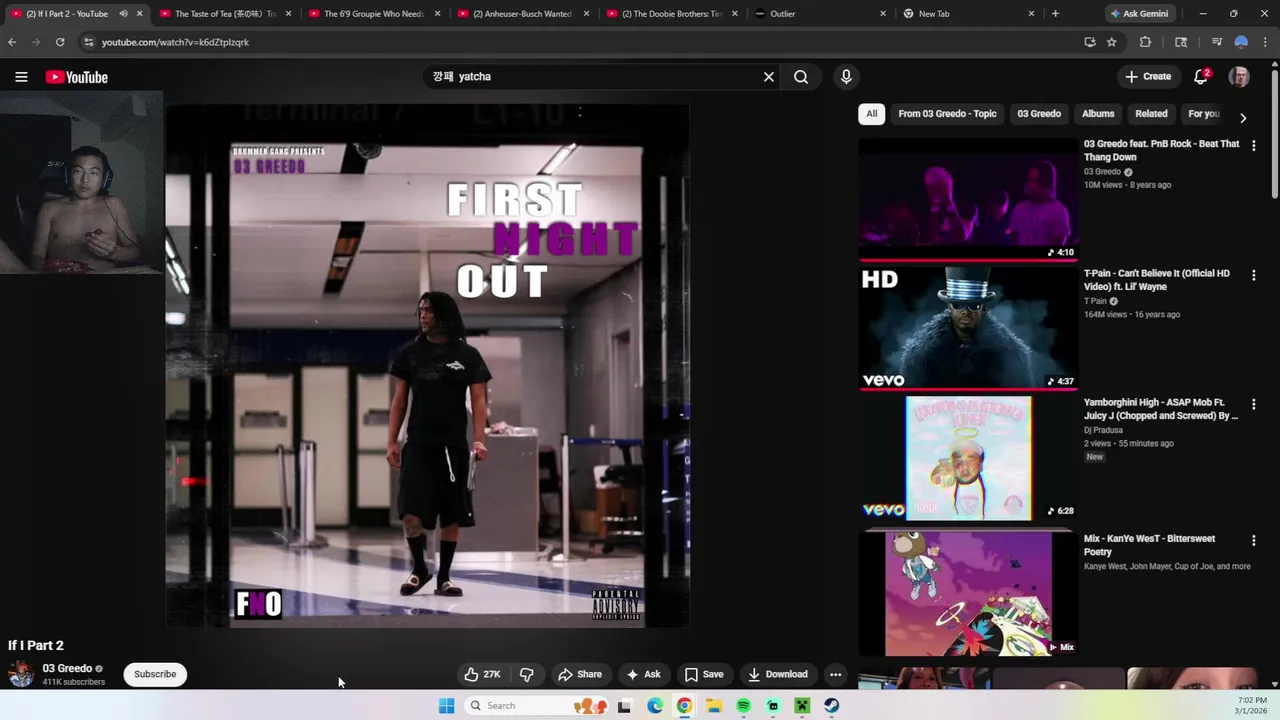Reload the page in Chrome
The image size is (1280, 720).
point(60,42)
